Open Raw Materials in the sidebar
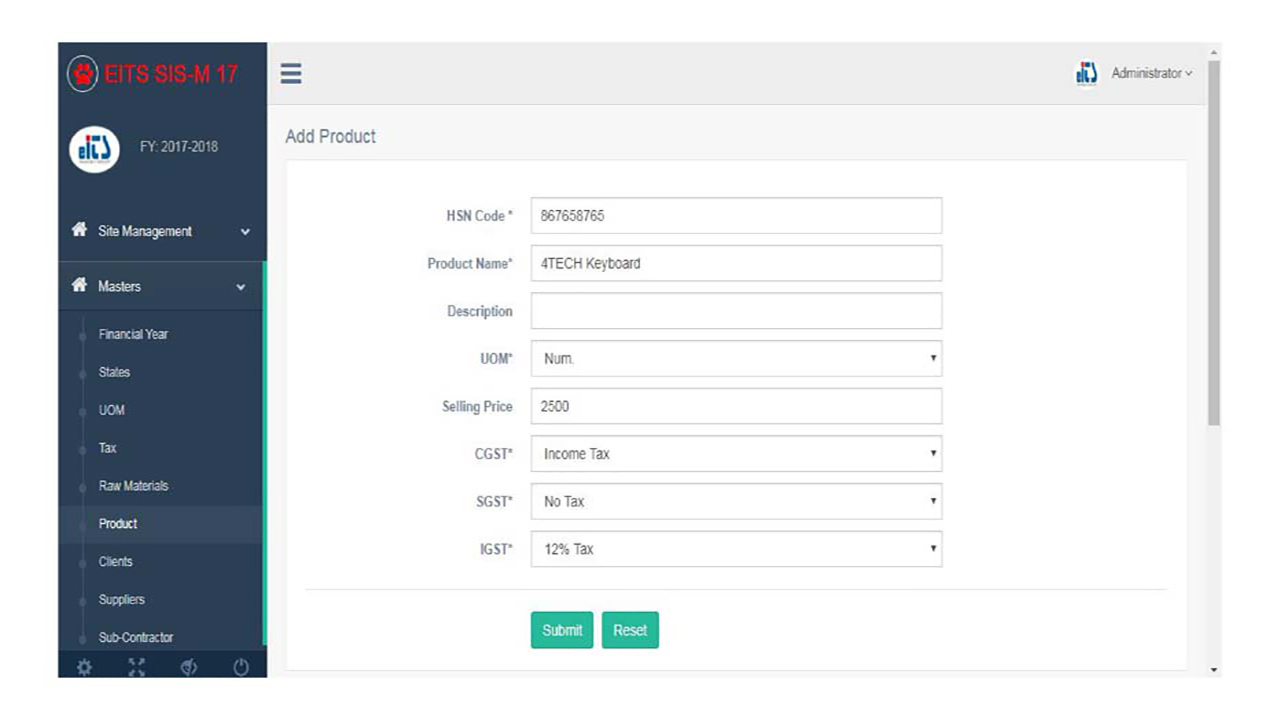Screen dimensions: 1280x720 coord(133,486)
